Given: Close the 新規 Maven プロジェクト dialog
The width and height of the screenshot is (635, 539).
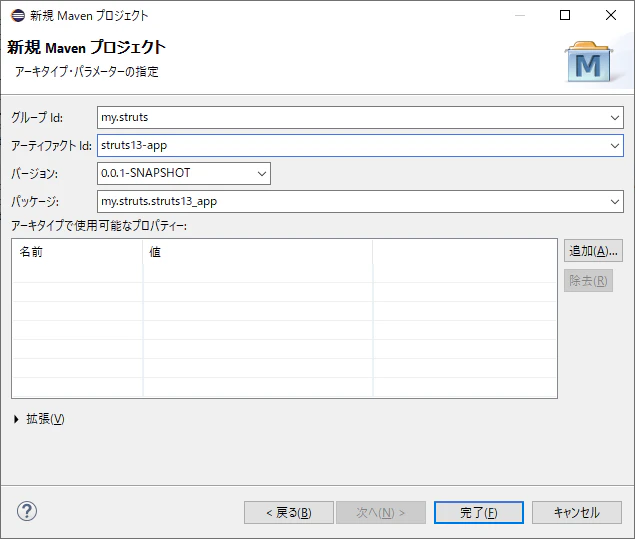Looking at the screenshot, I should pos(611,15).
